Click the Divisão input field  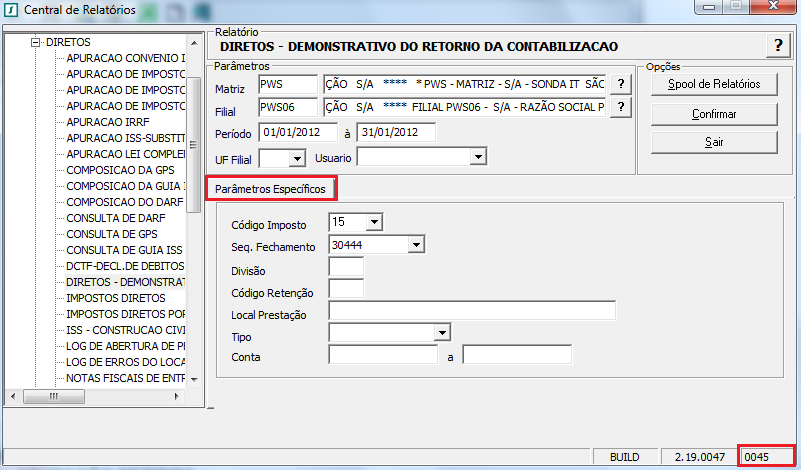point(346,267)
